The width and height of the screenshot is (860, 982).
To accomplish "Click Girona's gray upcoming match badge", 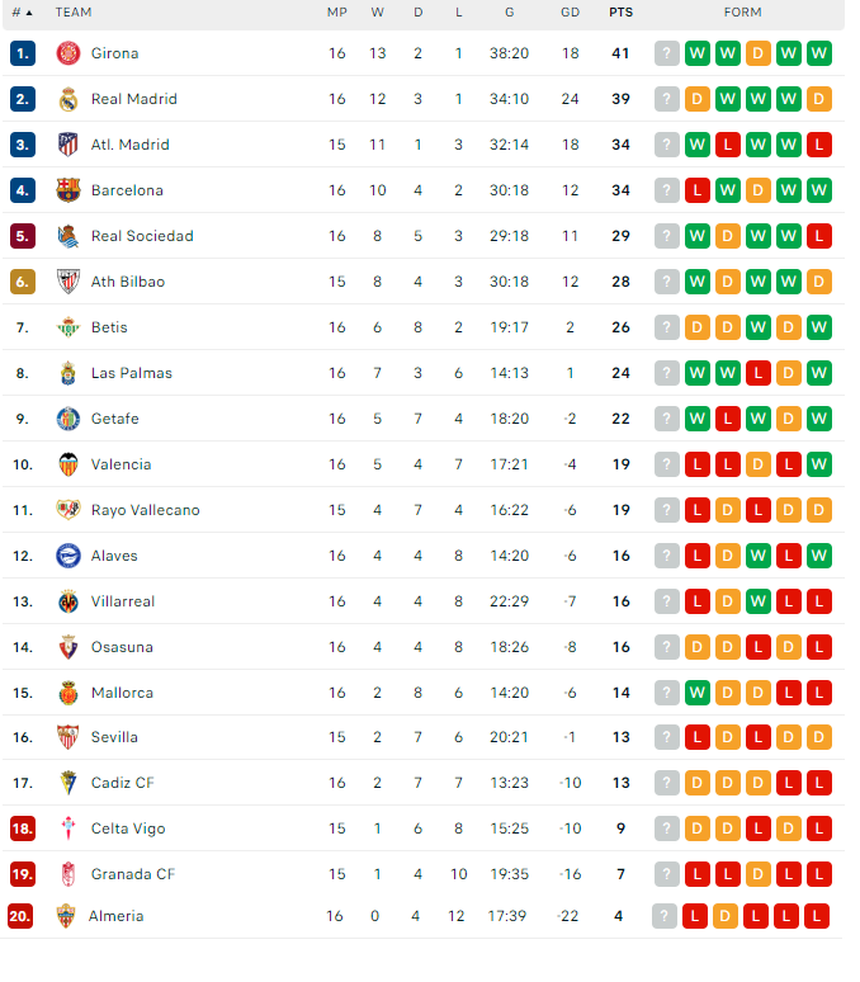I will coord(667,53).
